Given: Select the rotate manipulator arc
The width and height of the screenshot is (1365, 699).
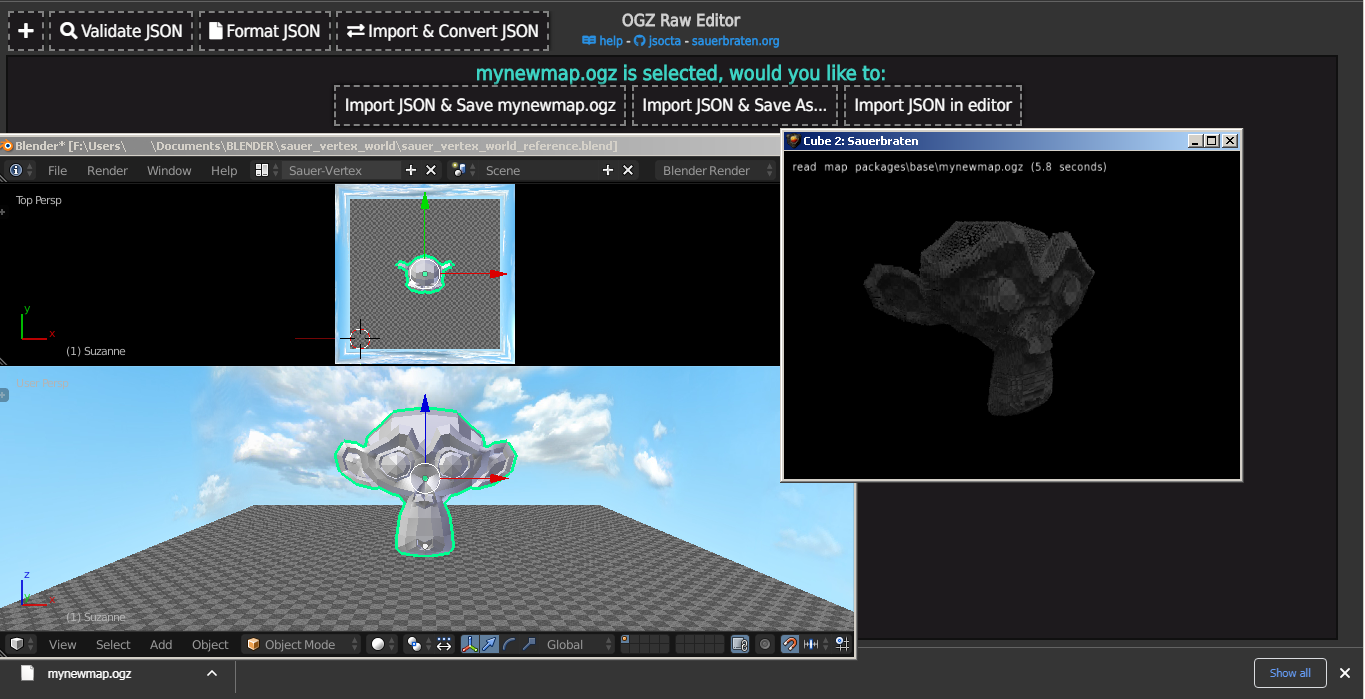Looking at the screenshot, I should pos(509,644).
